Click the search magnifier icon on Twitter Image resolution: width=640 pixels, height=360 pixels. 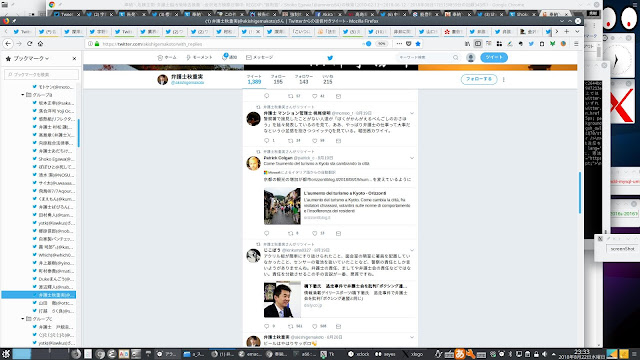tap(456, 58)
